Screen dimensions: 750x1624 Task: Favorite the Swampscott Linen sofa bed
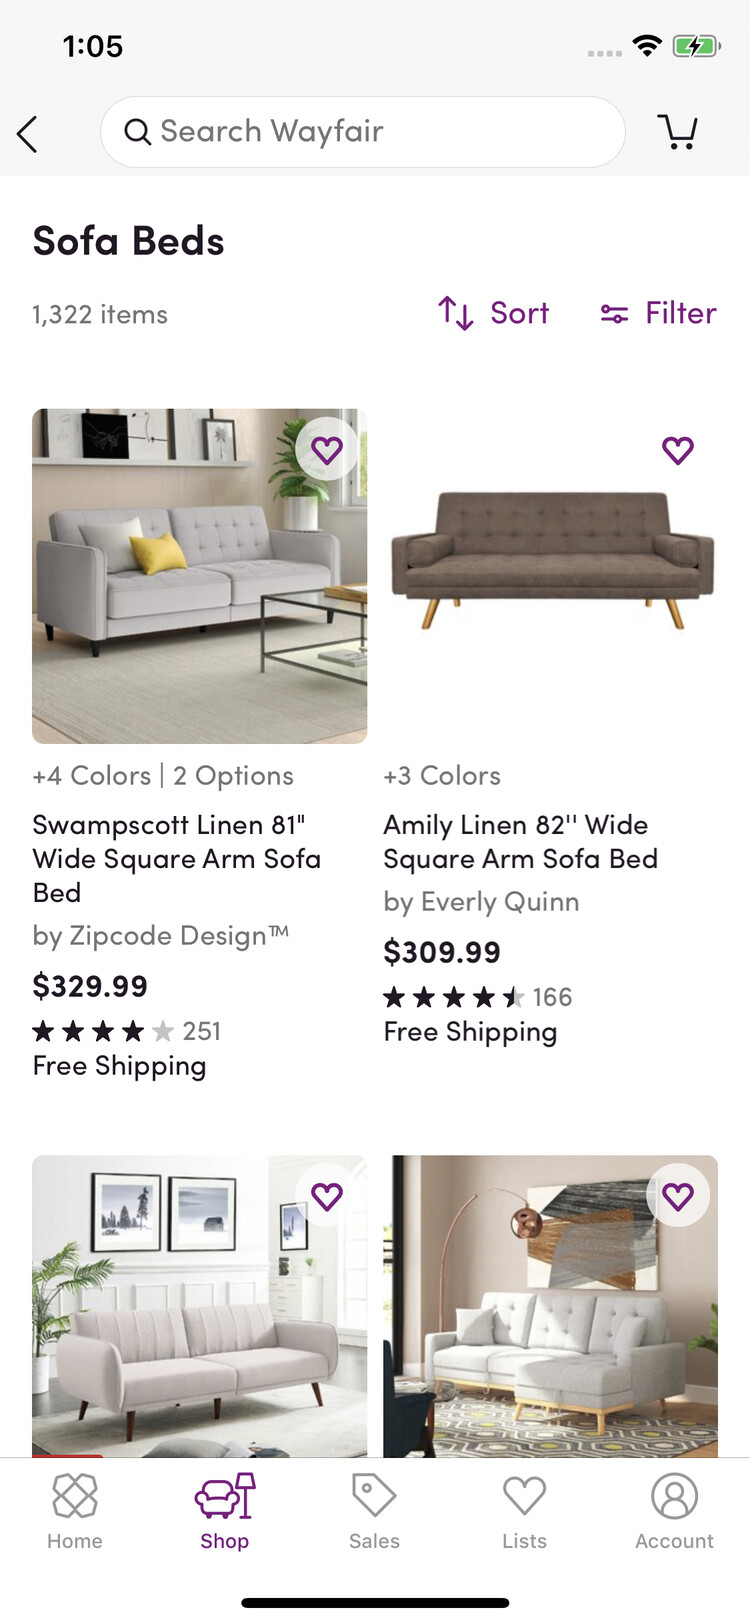point(327,451)
